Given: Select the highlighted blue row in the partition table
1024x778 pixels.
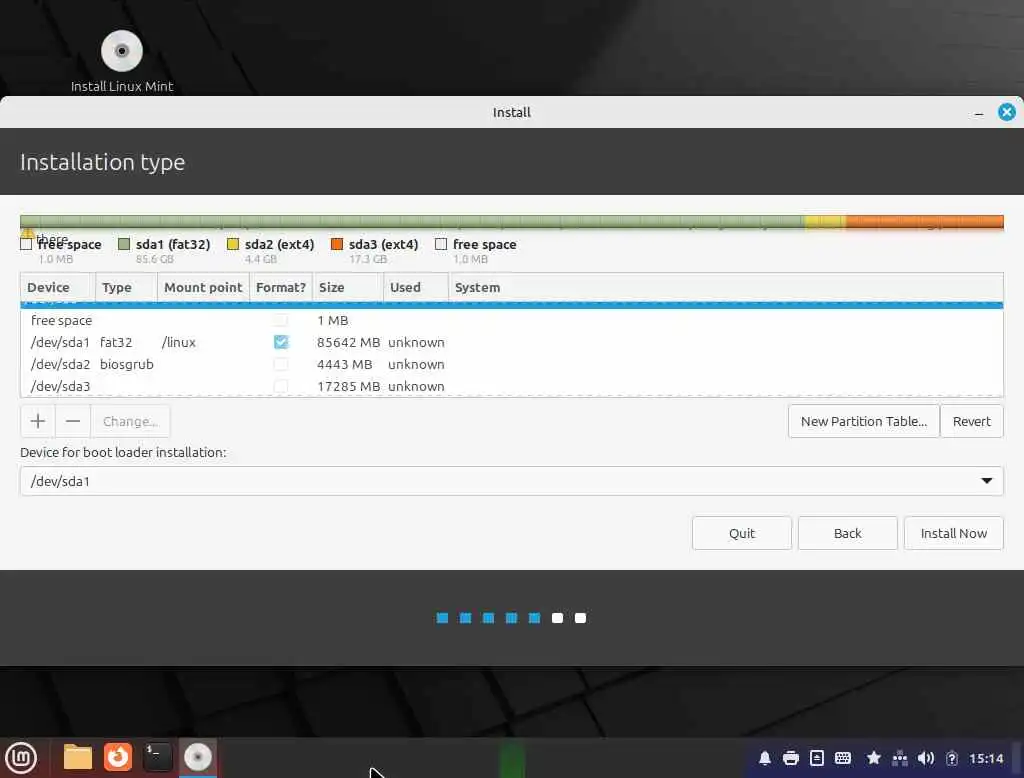Looking at the screenshot, I should [x=511, y=305].
